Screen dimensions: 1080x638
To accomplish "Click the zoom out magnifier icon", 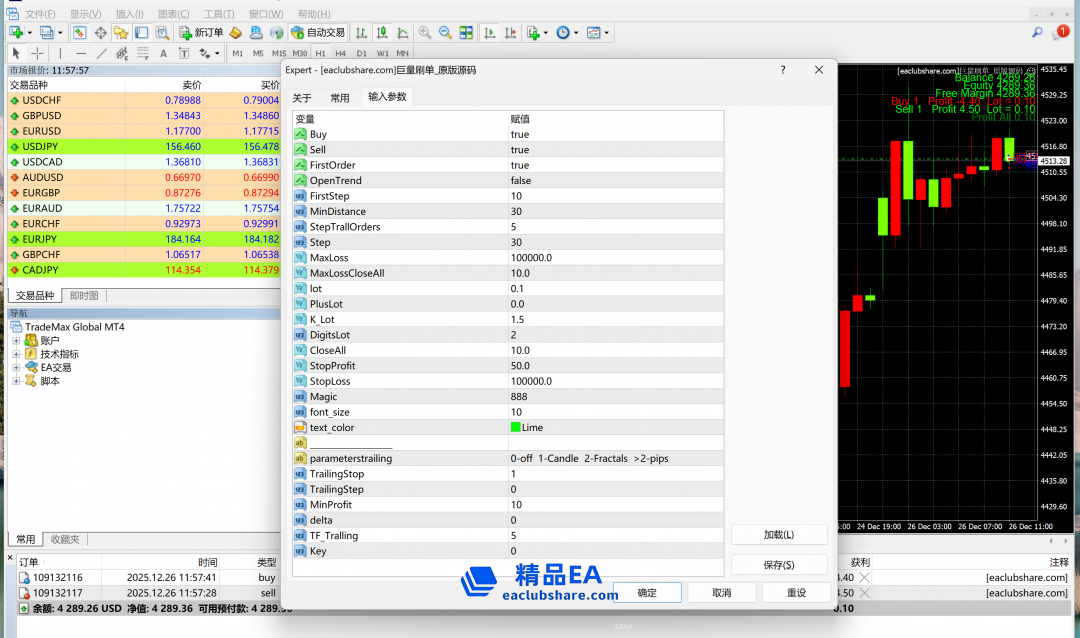I will 445,32.
